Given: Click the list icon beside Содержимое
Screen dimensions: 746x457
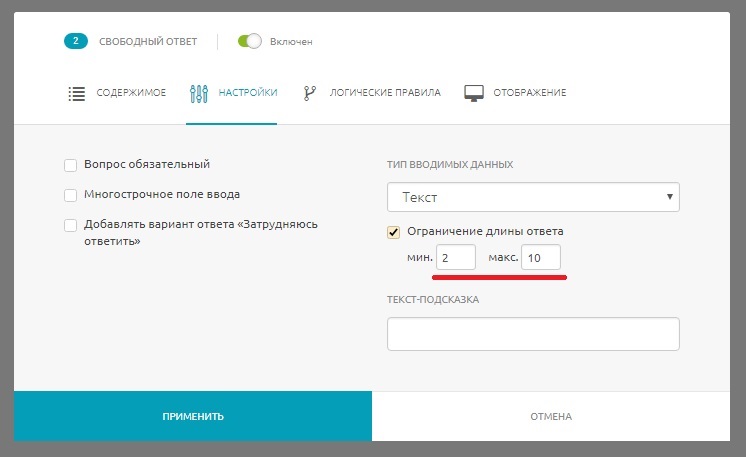Looking at the screenshot, I should pyautogui.click(x=76, y=93).
